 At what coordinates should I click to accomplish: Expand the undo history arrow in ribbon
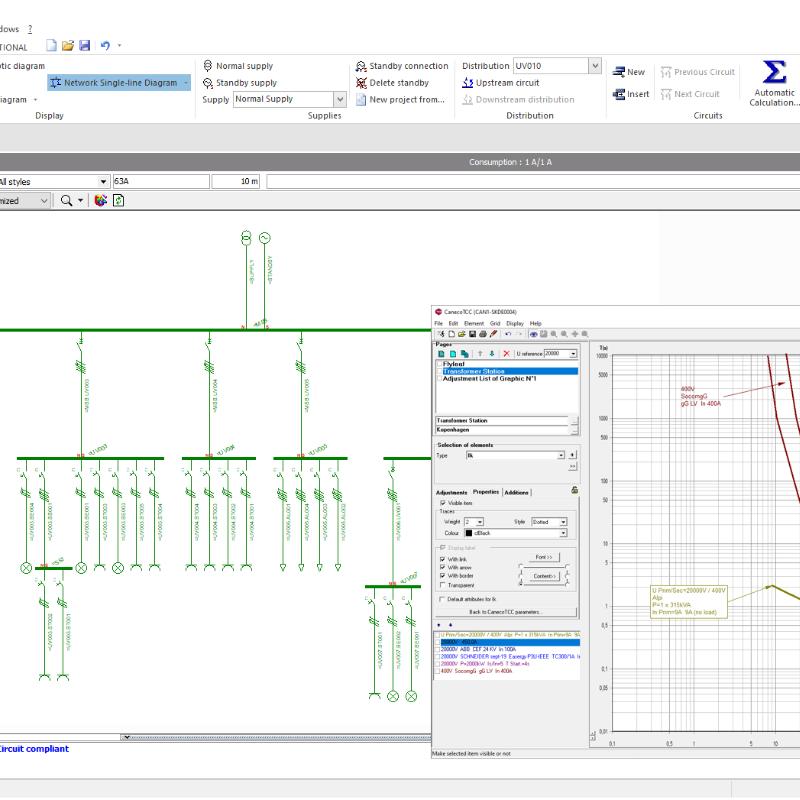tap(120, 45)
